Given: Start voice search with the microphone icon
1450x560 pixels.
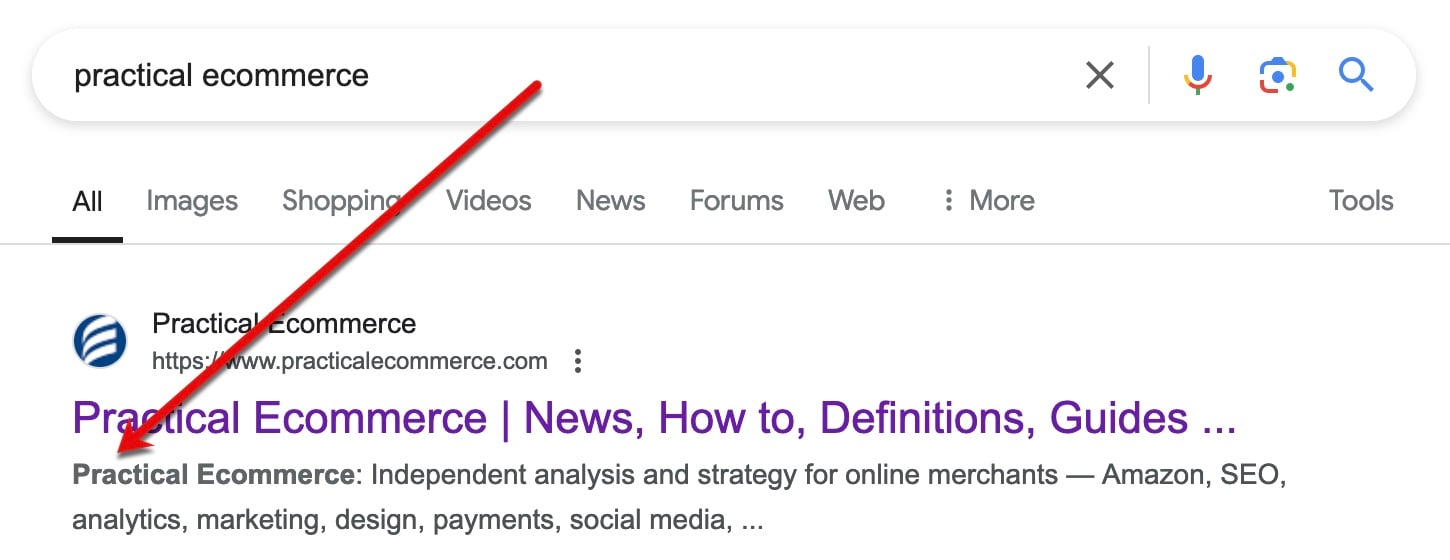Looking at the screenshot, I should tap(1197, 75).
